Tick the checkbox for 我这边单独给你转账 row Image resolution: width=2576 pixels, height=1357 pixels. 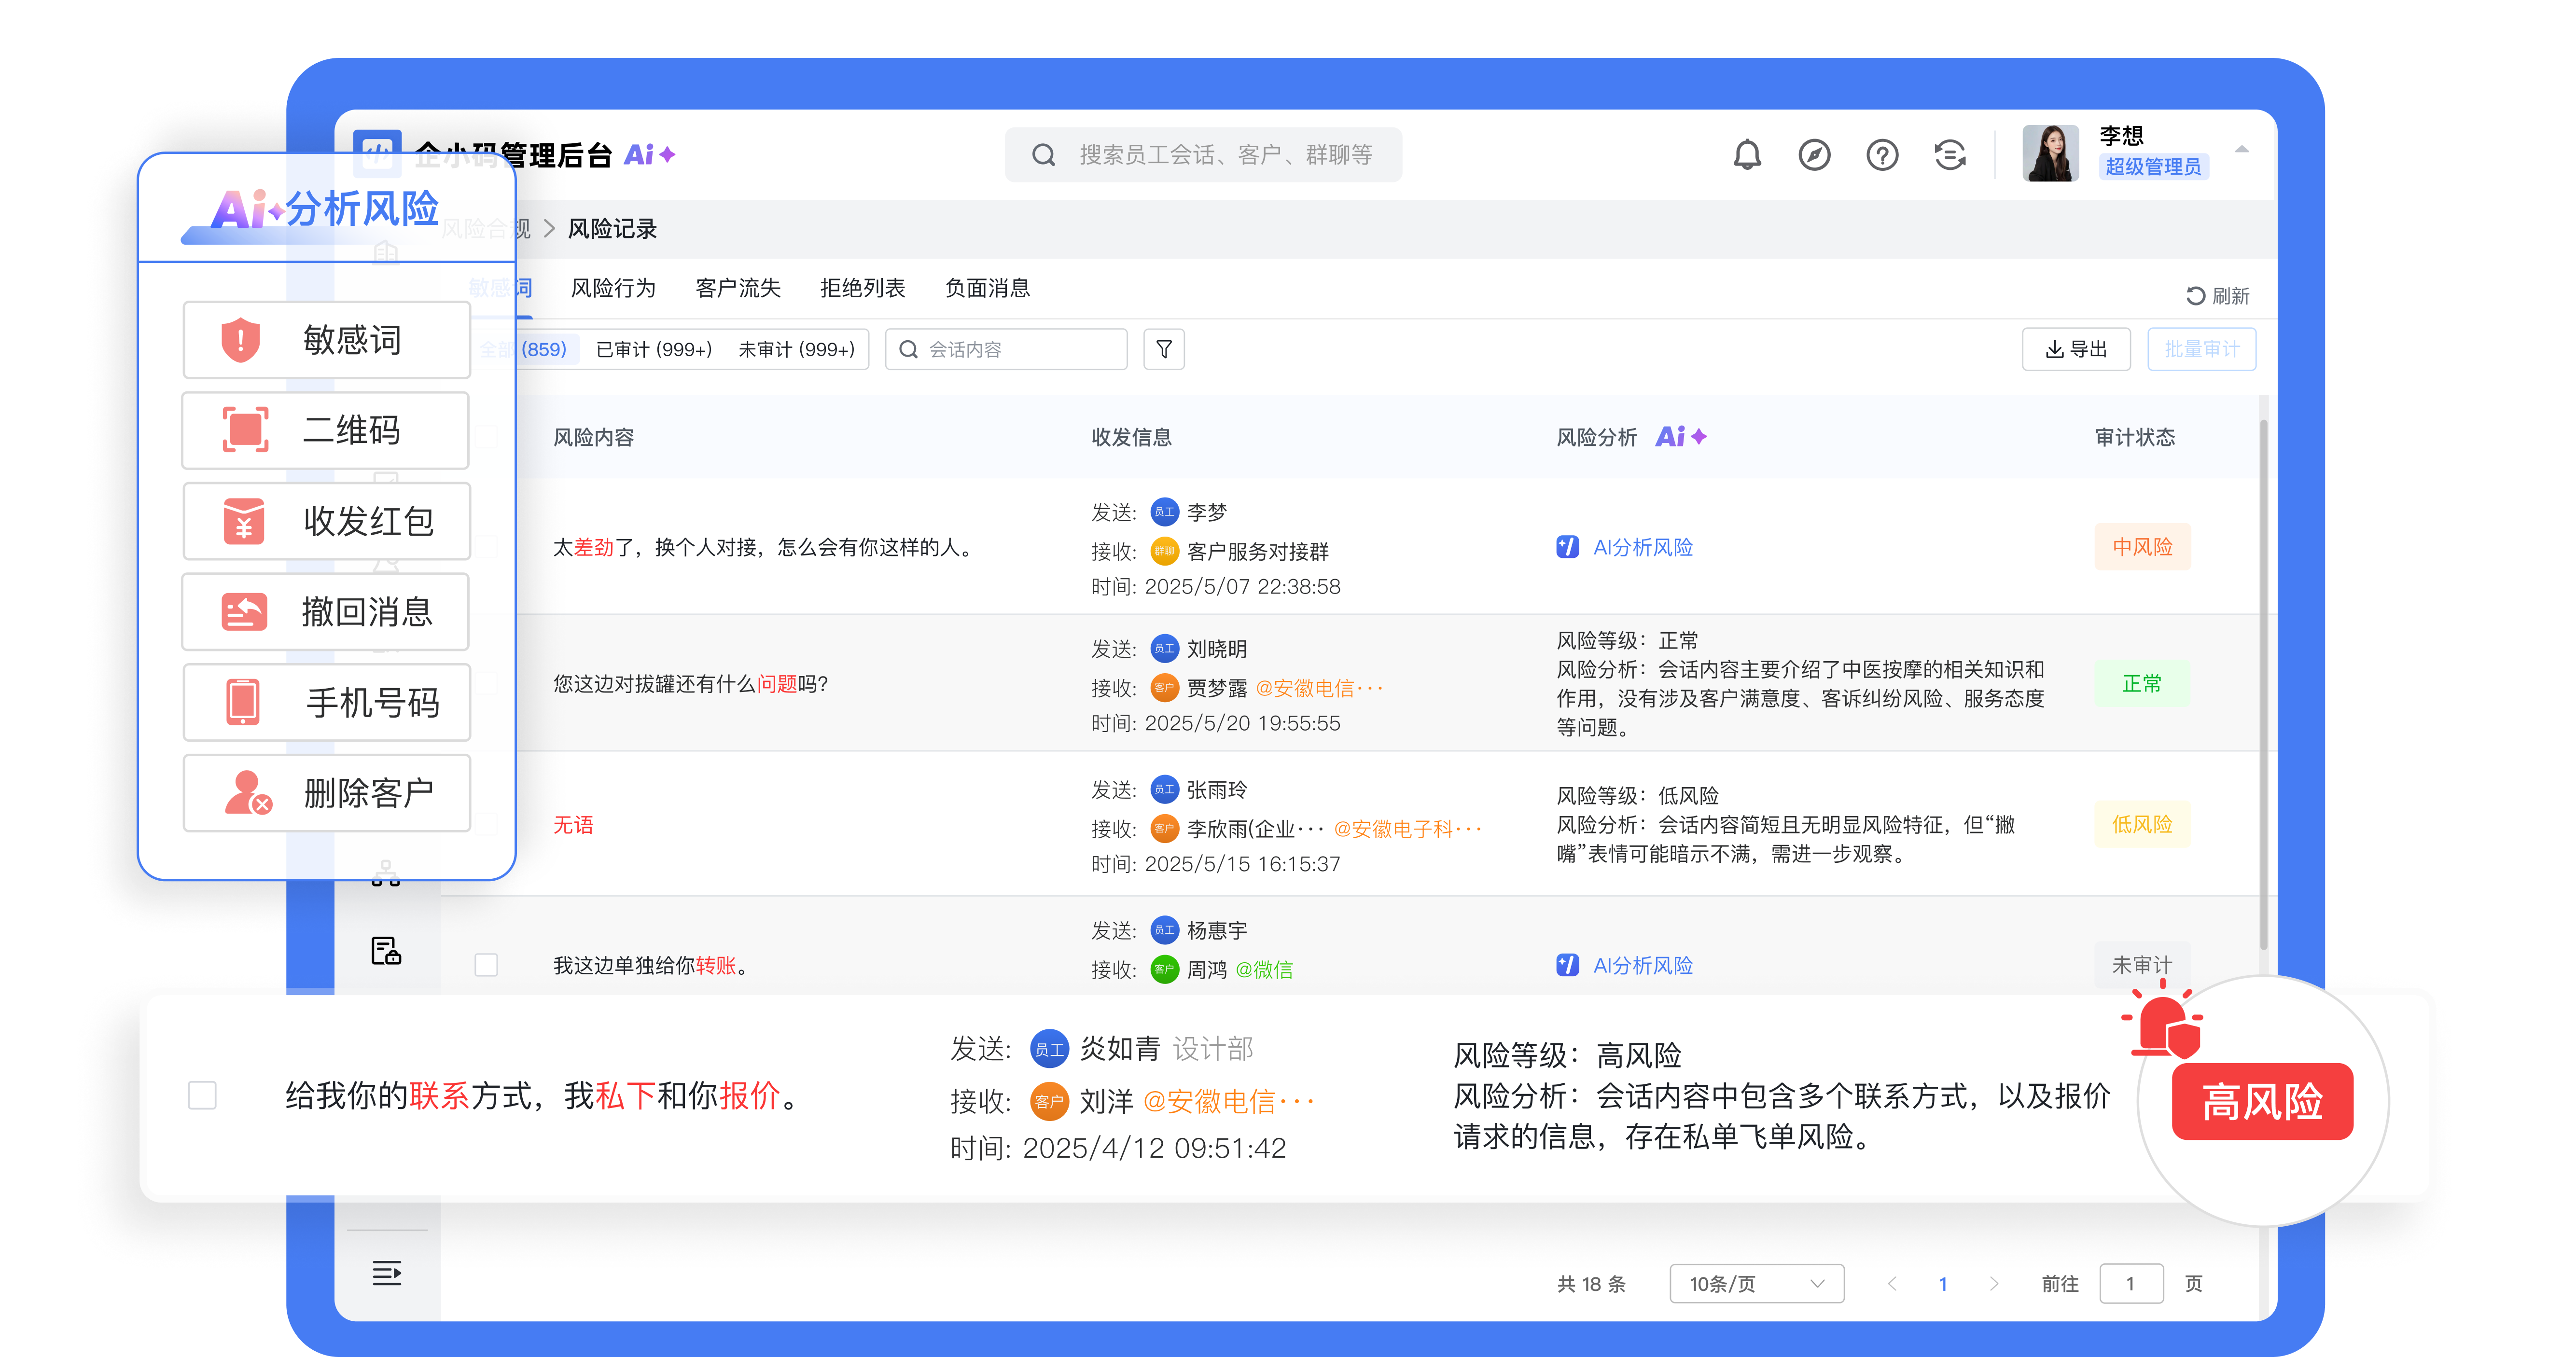click(x=486, y=965)
